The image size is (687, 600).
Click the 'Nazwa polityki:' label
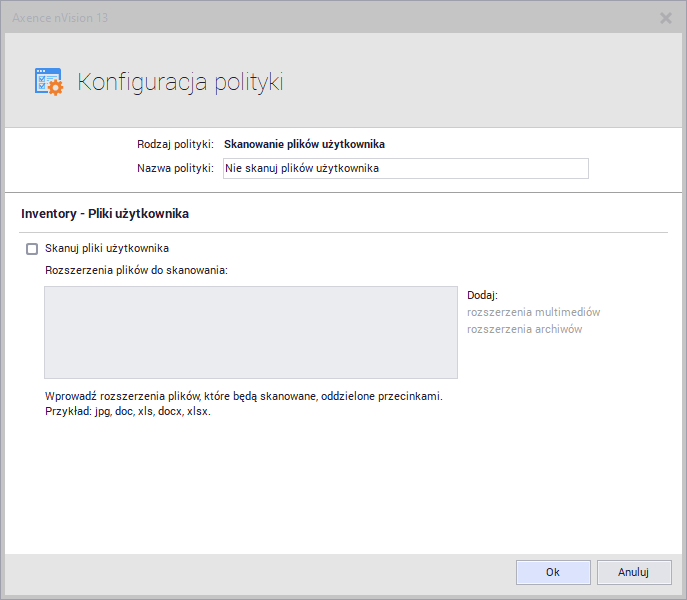point(175,168)
